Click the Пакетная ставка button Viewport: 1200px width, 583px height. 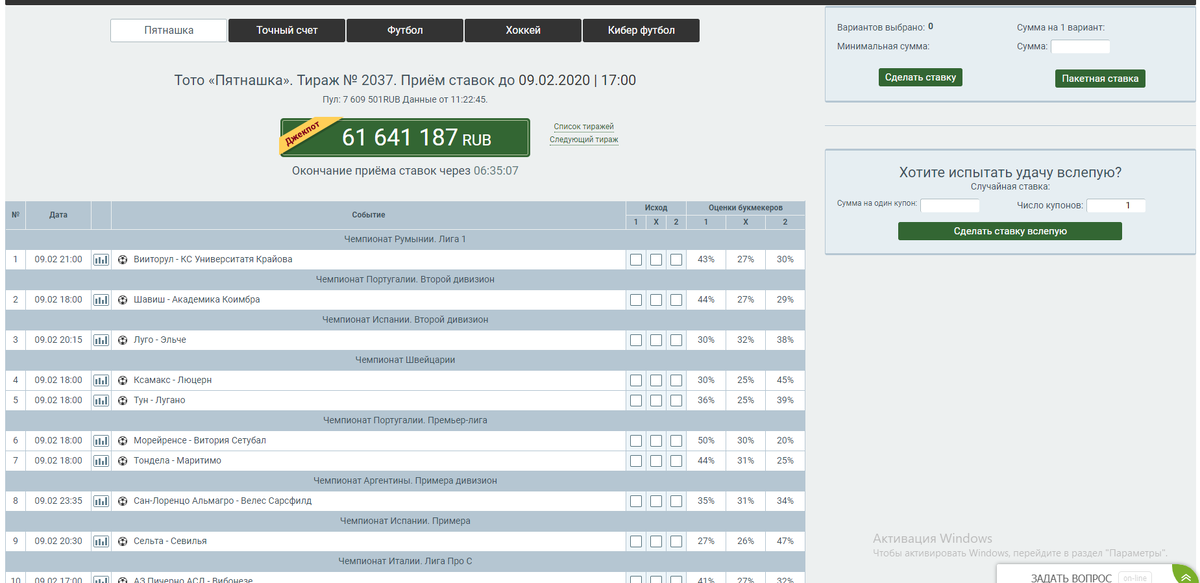point(1100,78)
